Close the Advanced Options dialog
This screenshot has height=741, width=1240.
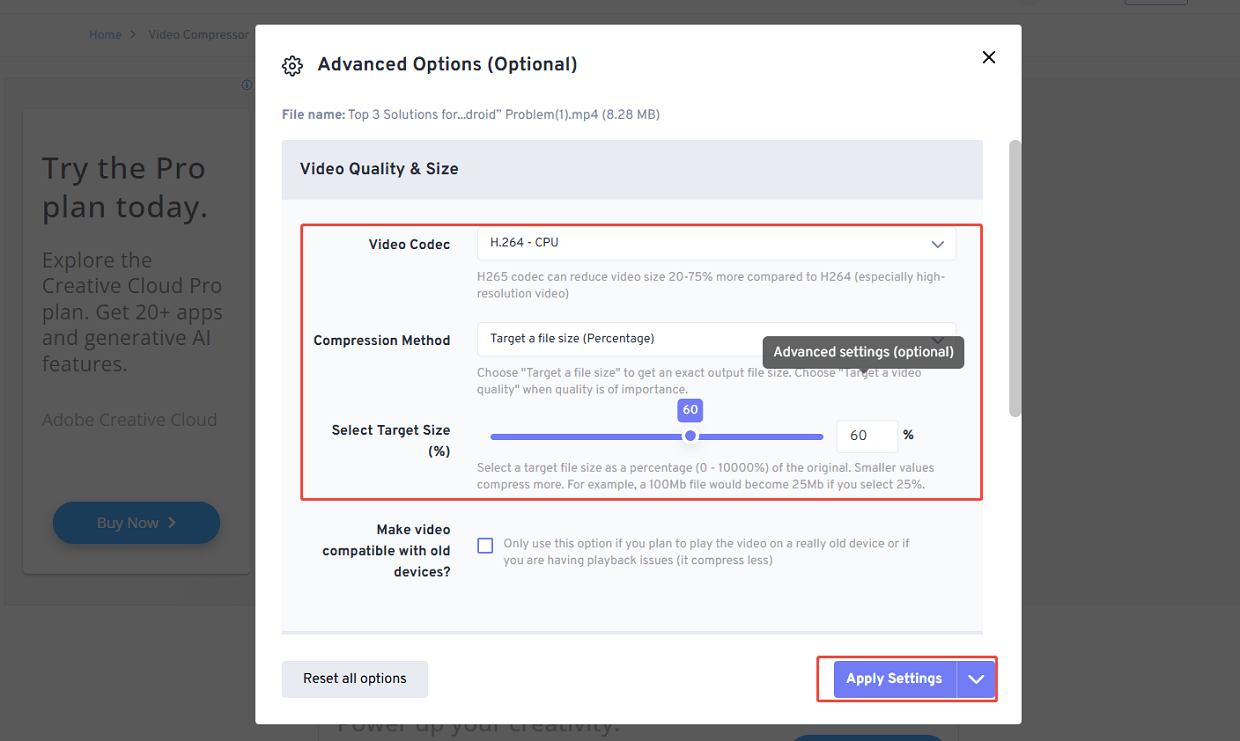point(988,57)
